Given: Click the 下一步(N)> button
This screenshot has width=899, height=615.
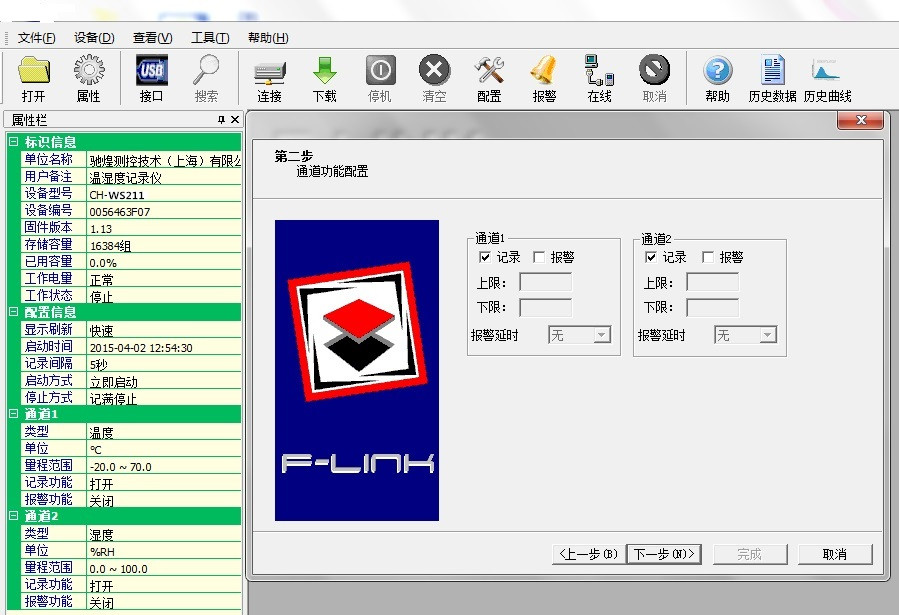Looking at the screenshot, I should point(664,554).
